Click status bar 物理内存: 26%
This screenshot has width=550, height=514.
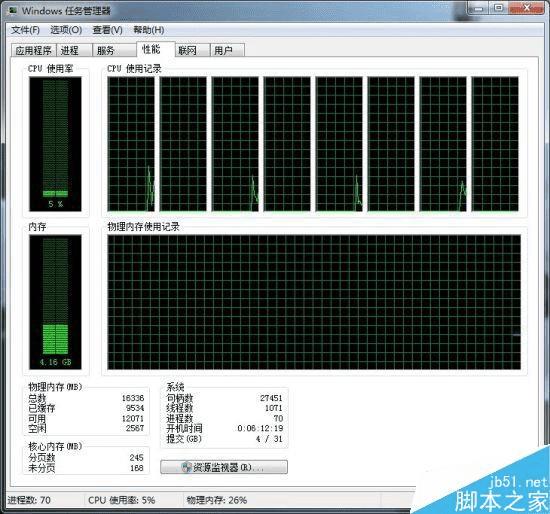click(x=217, y=500)
